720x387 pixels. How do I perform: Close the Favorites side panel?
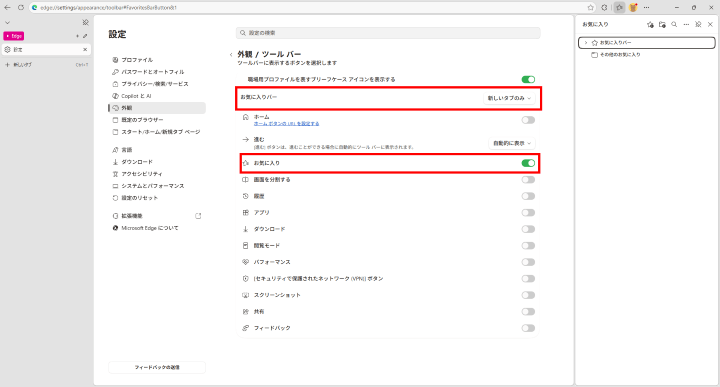click(x=710, y=24)
